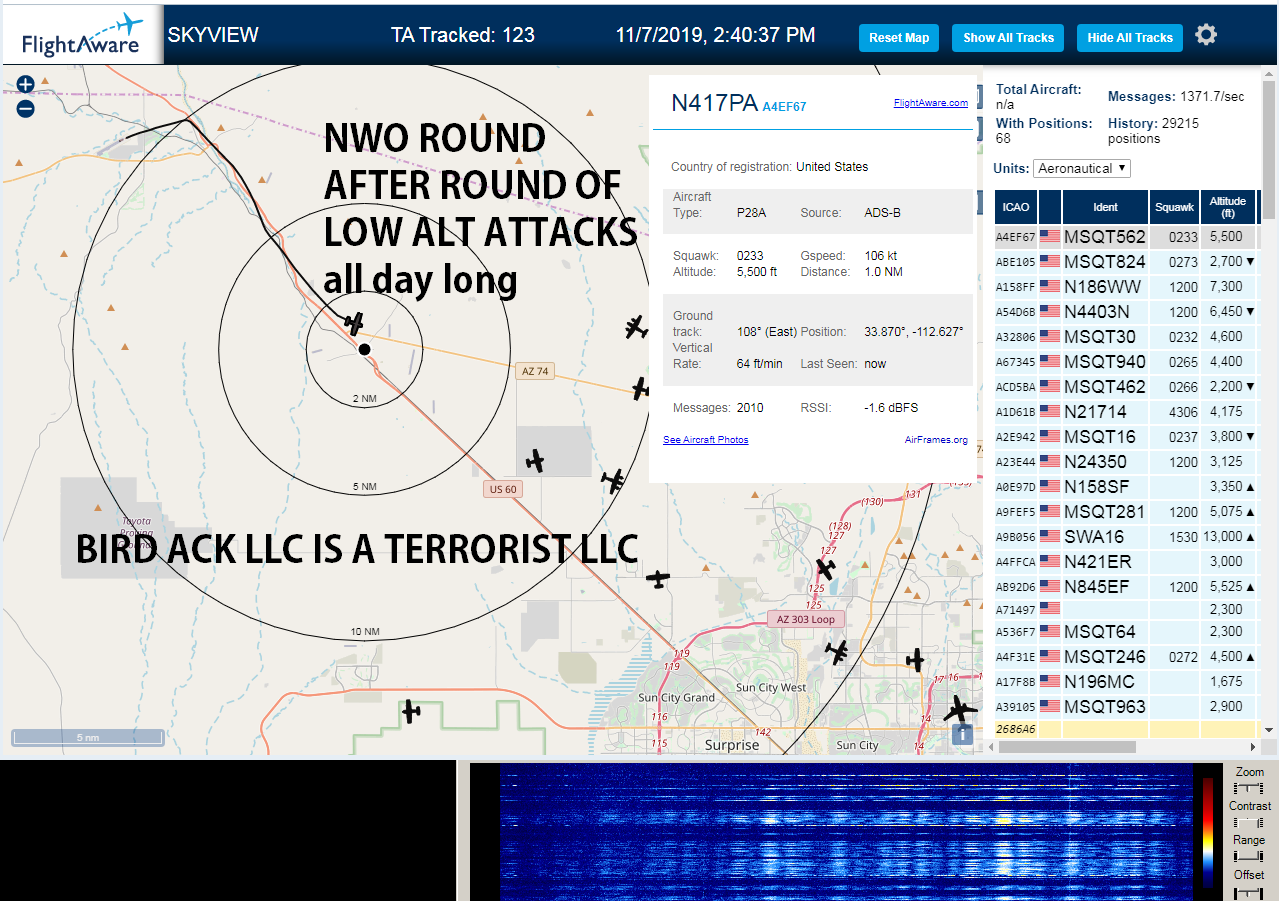Click the waterfall spectrum display

point(846,832)
